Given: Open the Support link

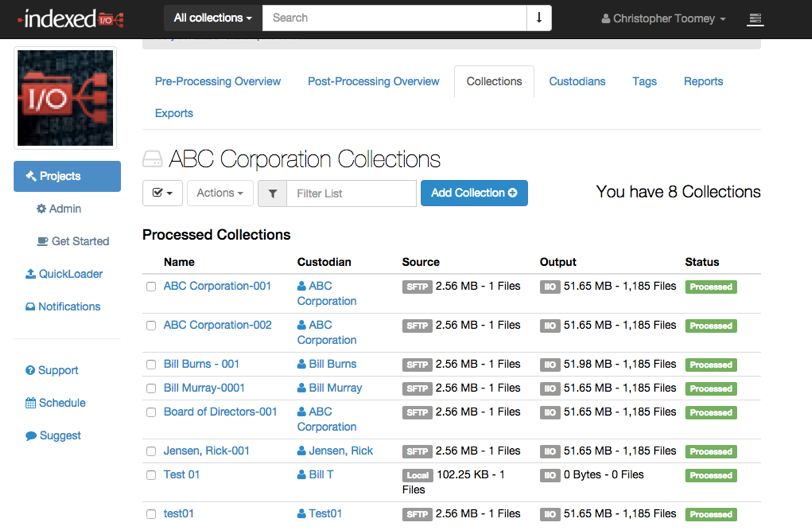Looking at the screenshot, I should point(52,370).
